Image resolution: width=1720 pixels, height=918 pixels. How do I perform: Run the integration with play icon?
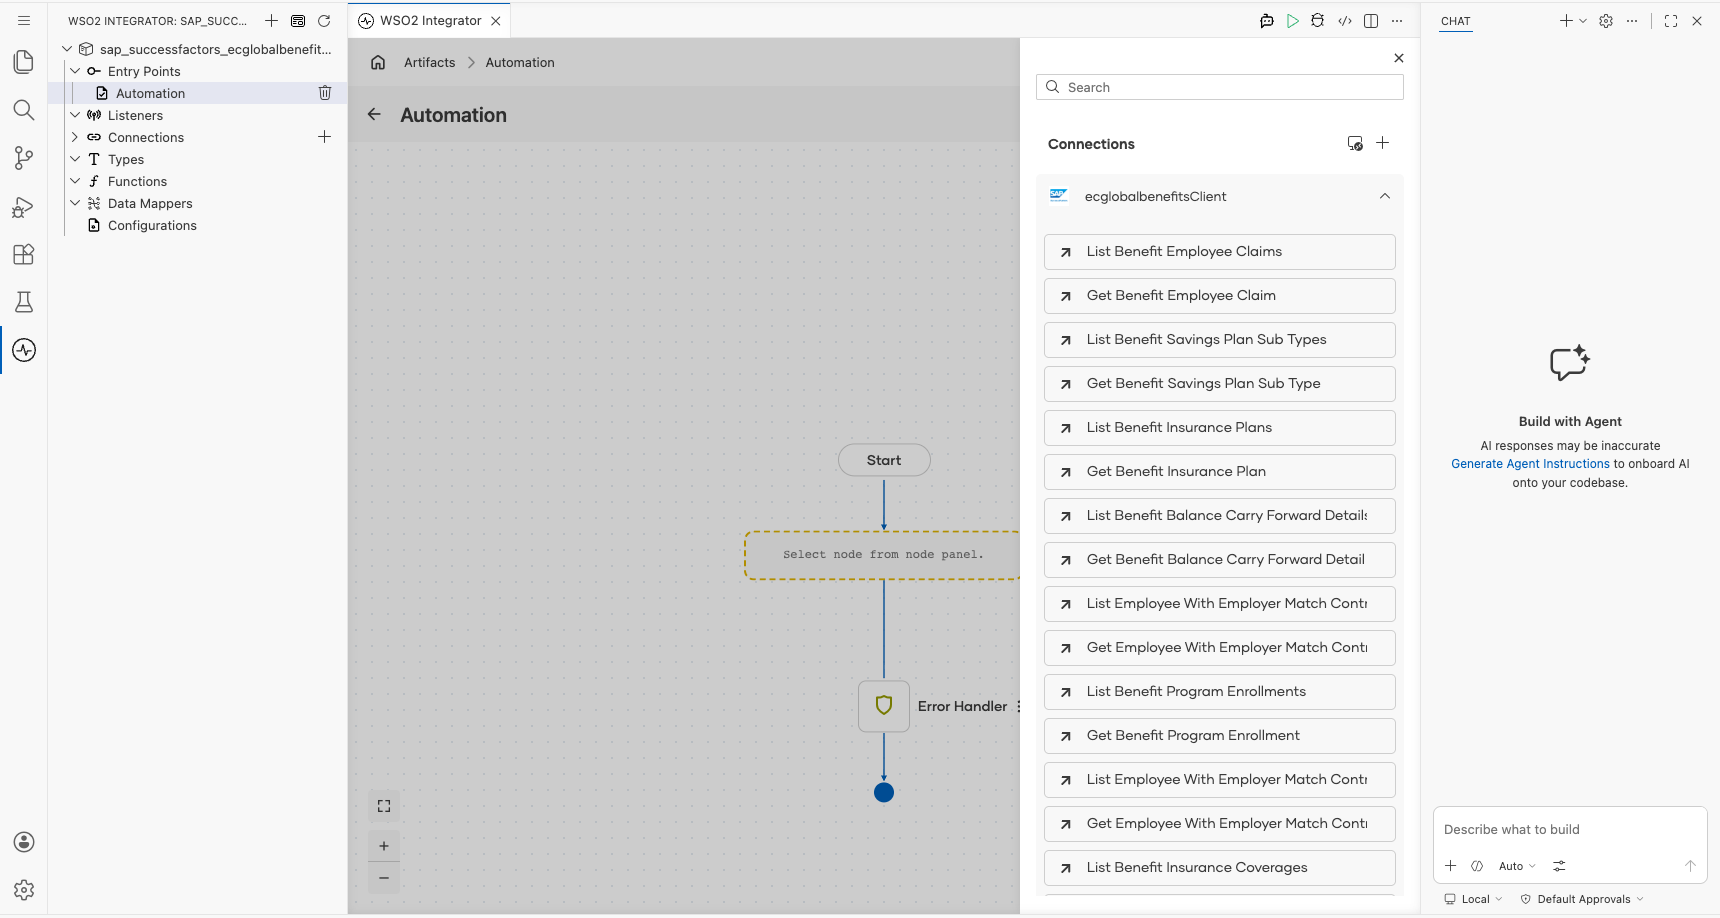point(1293,21)
